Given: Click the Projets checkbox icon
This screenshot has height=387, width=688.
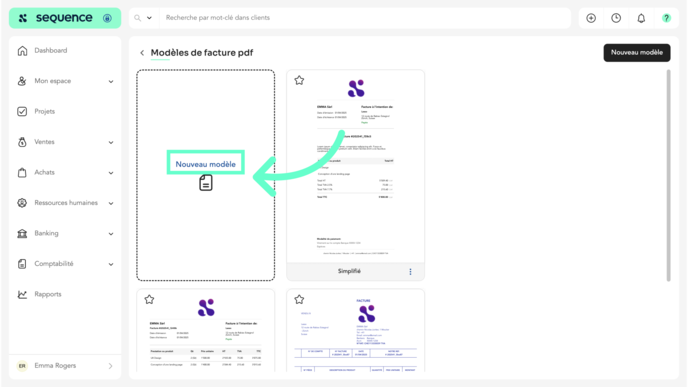Looking at the screenshot, I should click(22, 111).
